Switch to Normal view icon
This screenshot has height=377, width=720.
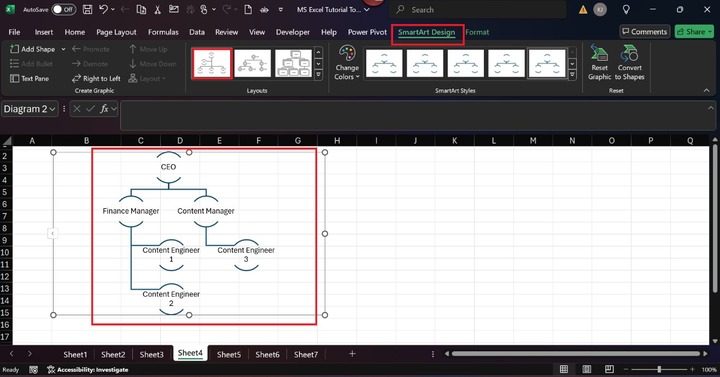(x=564, y=369)
